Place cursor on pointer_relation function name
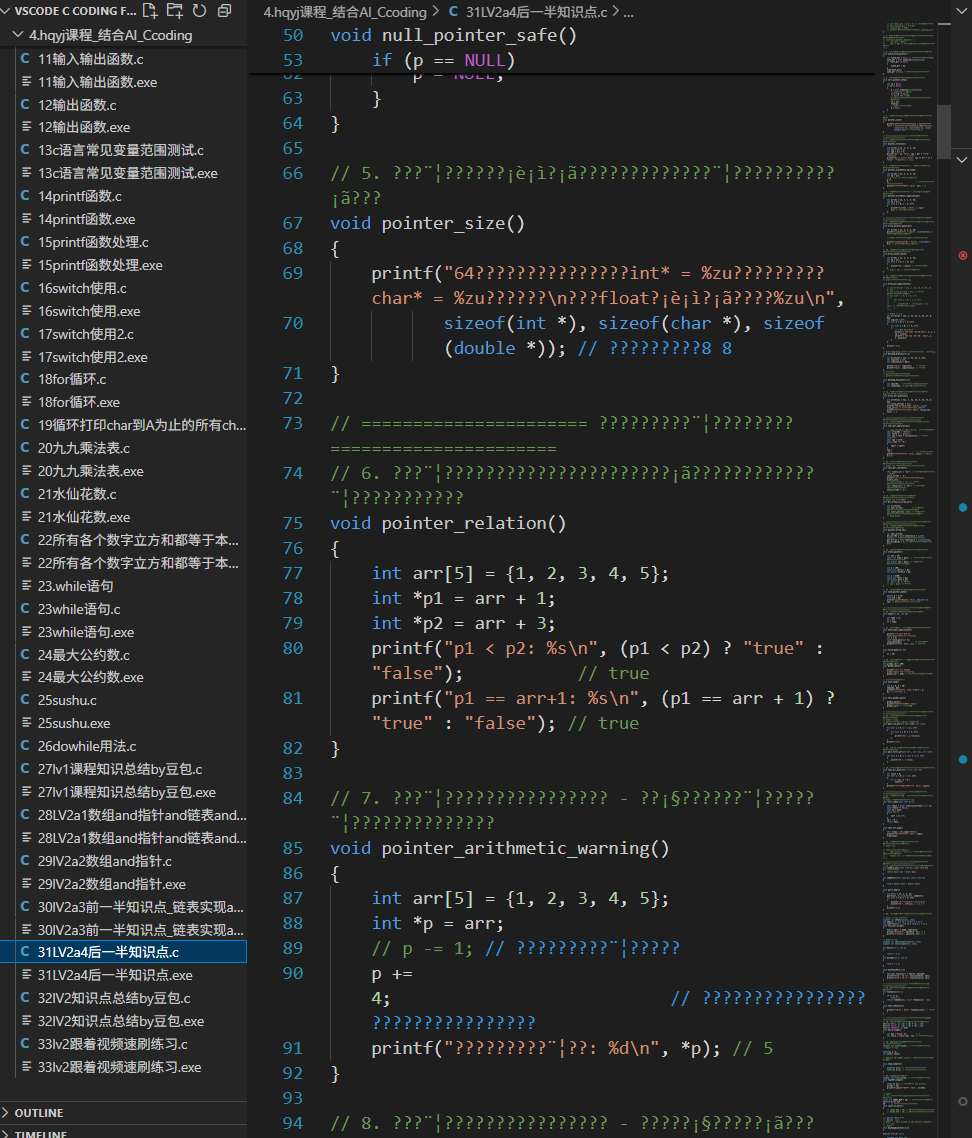 [464, 523]
